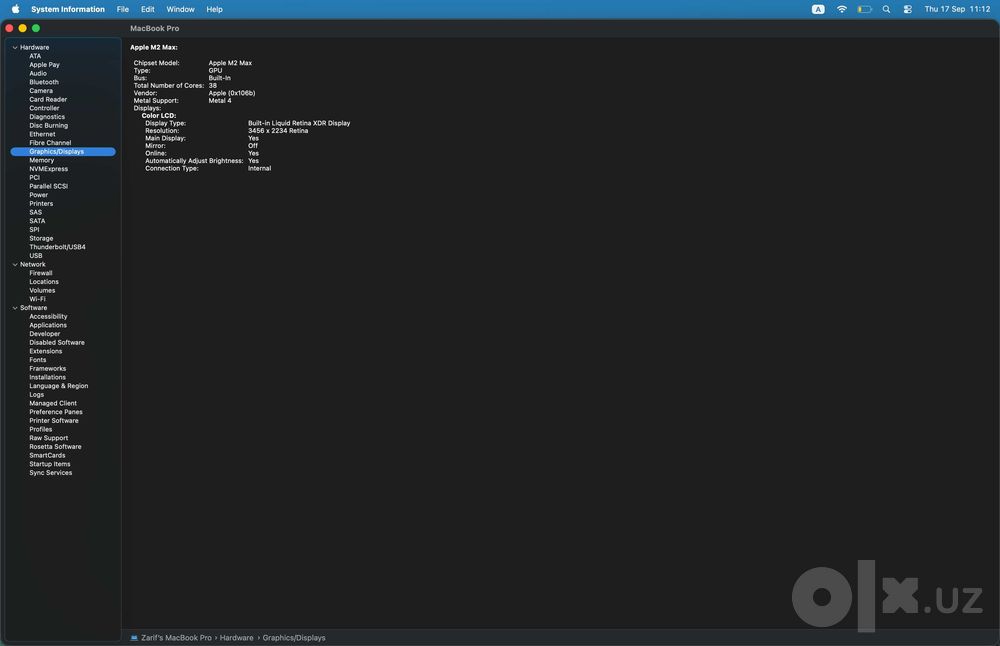Select Apple Pay in the sidebar
The width and height of the screenshot is (1000, 646).
coord(44,64)
